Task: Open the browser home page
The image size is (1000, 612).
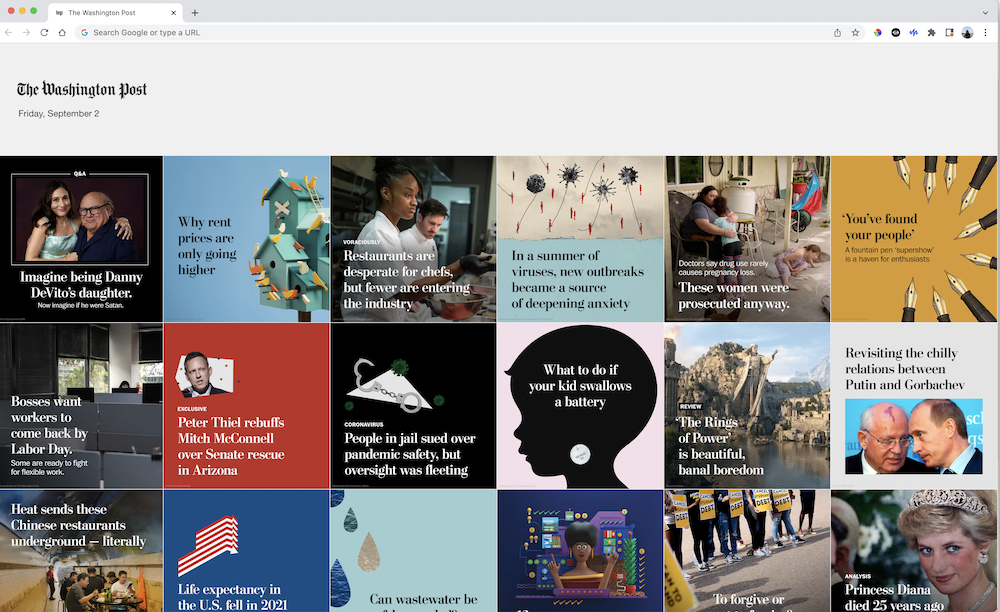Action: [x=62, y=33]
